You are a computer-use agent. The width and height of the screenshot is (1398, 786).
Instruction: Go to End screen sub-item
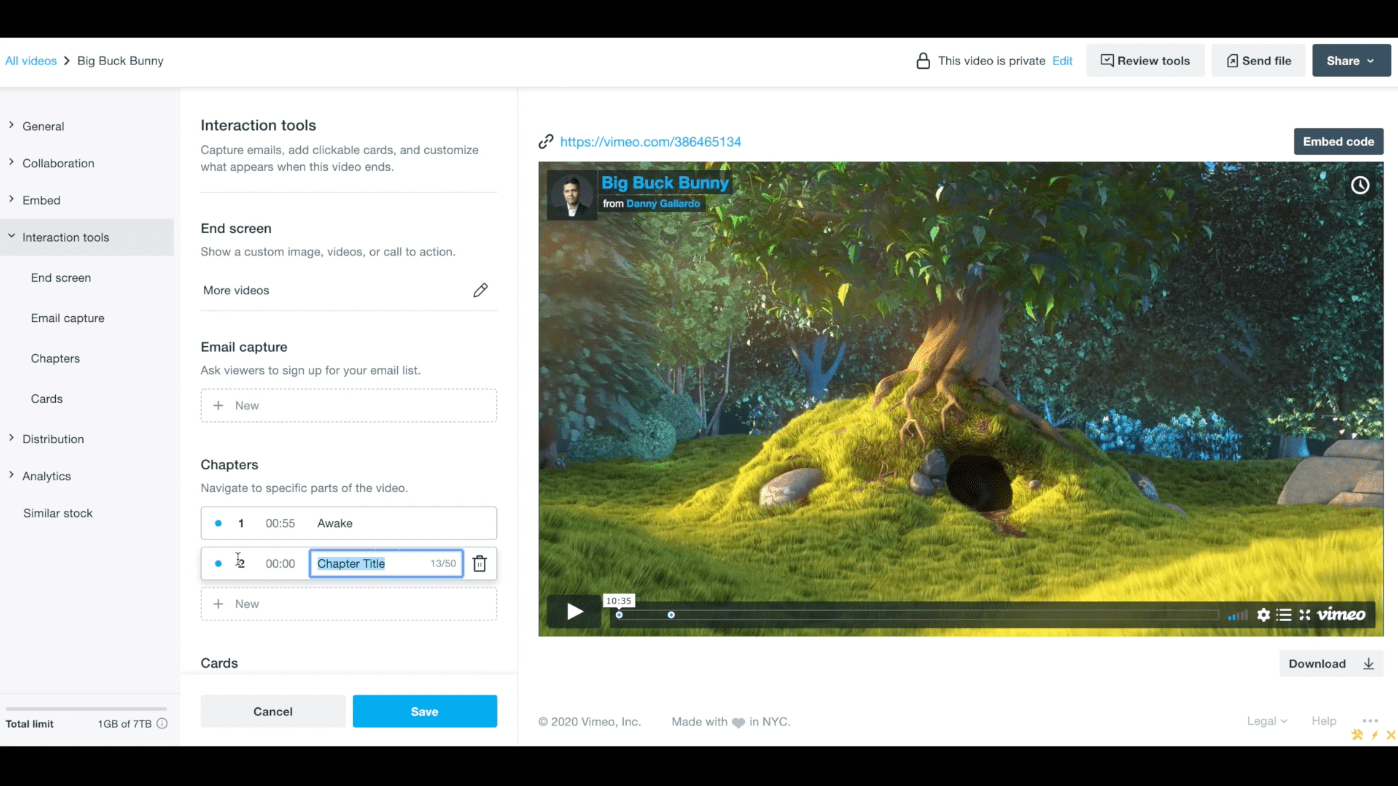point(61,278)
